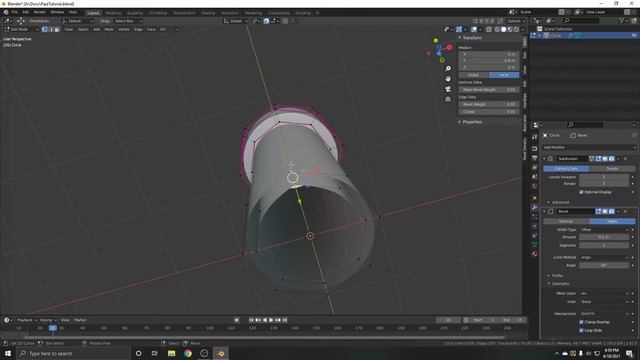Open the Render menu

(x=40, y=12)
